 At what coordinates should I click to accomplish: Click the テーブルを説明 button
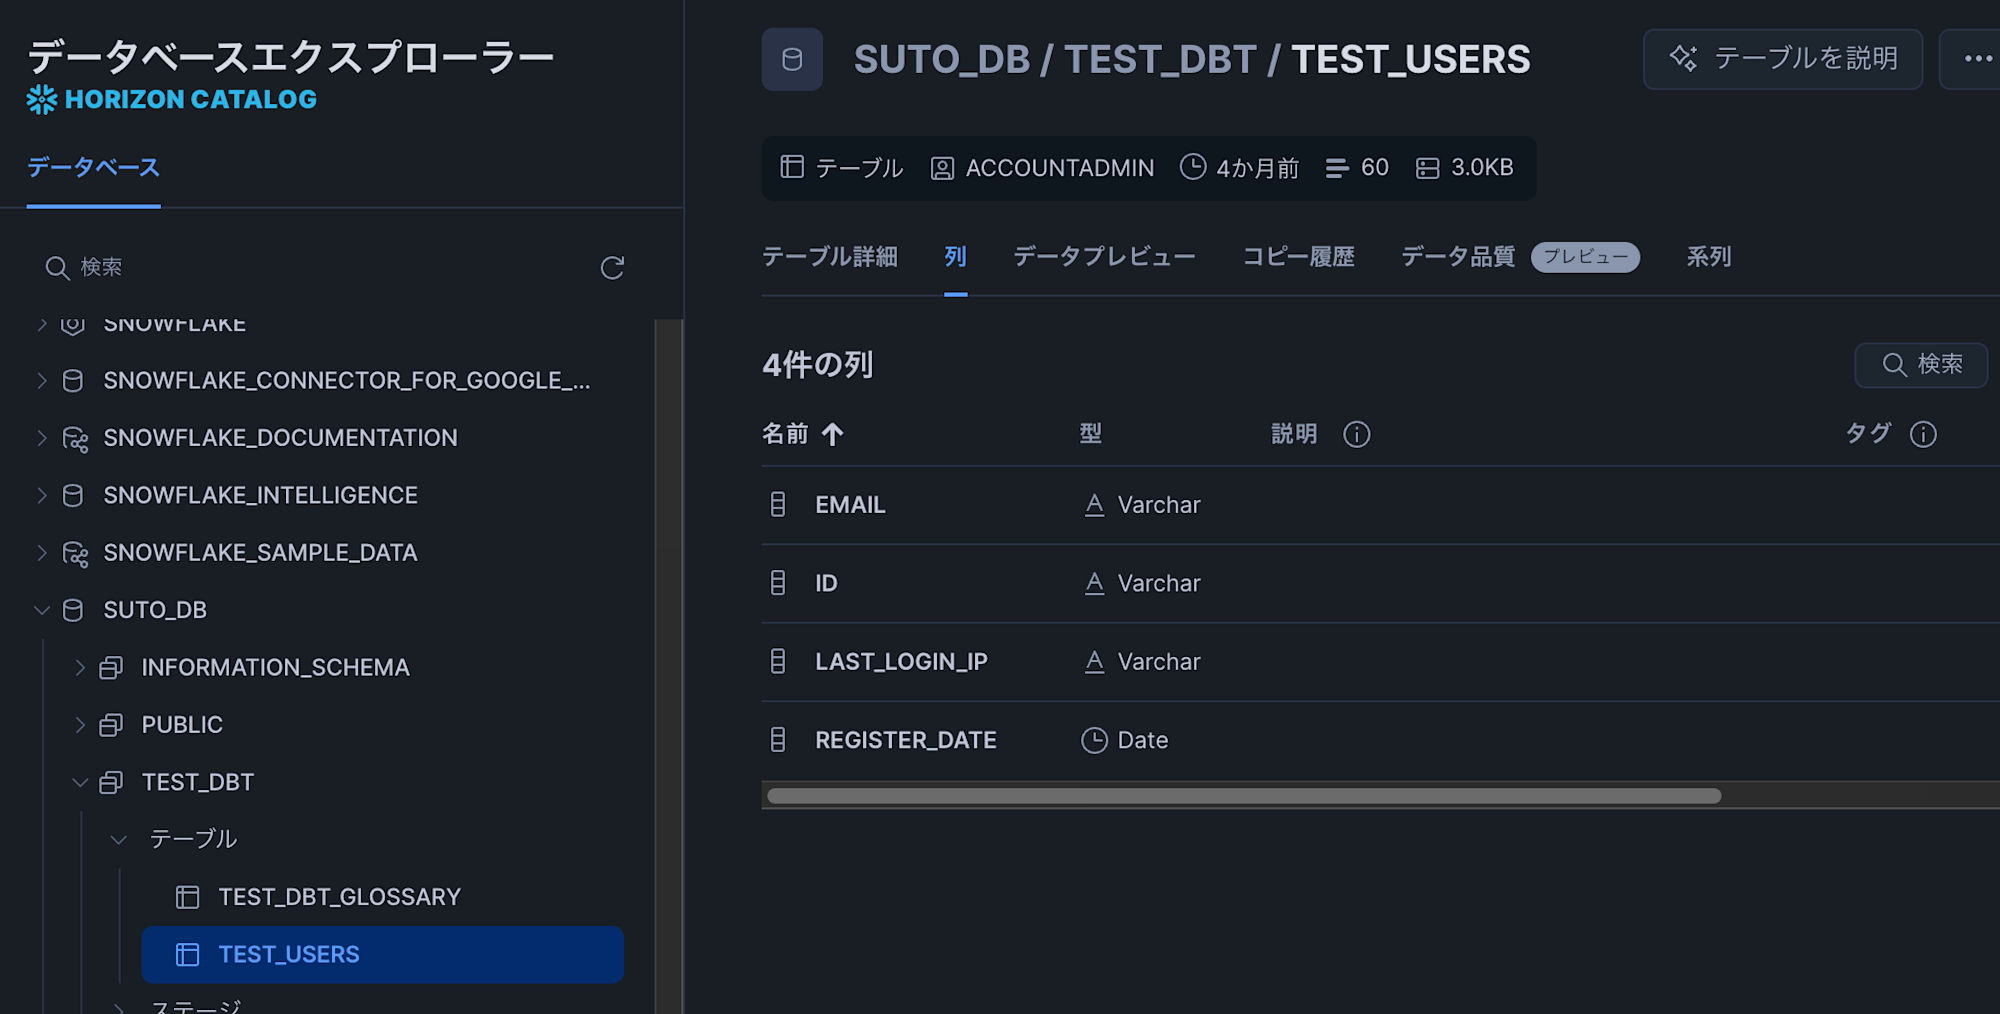[x=1783, y=59]
